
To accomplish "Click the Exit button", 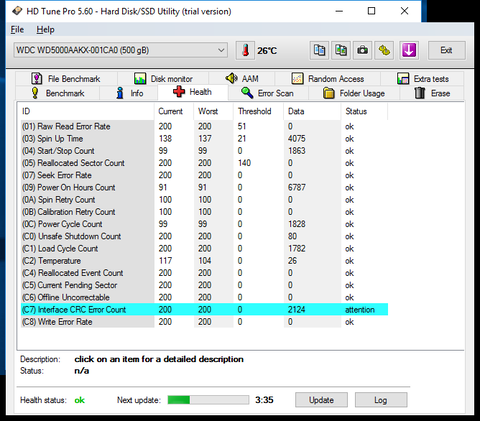I will point(447,50).
